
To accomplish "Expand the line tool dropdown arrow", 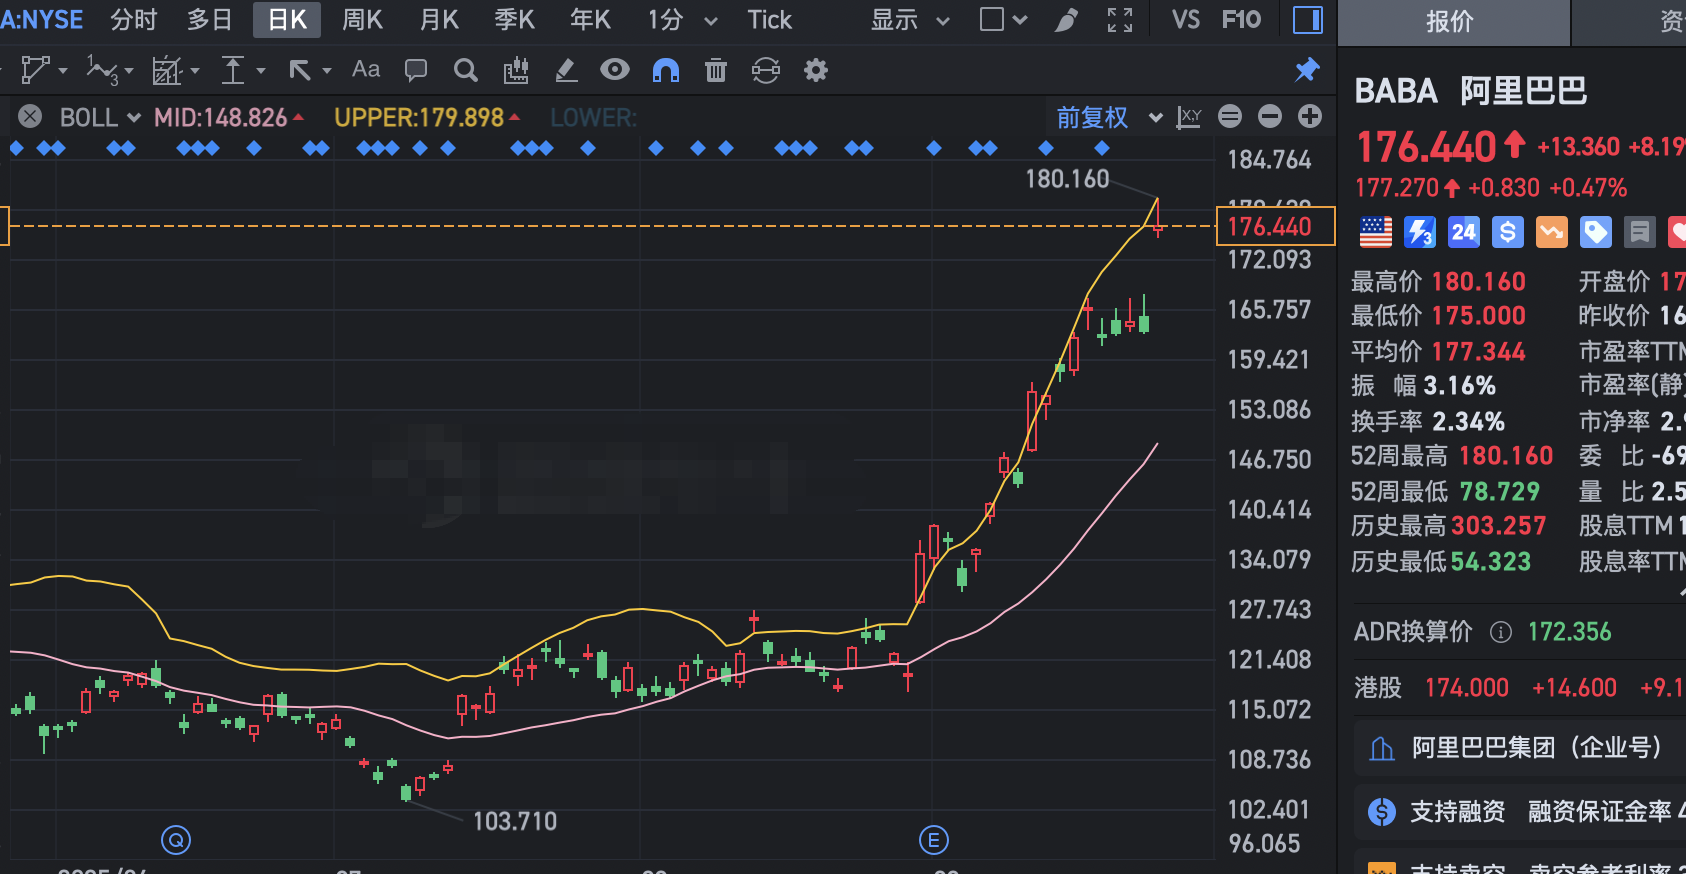I will point(63,71).
